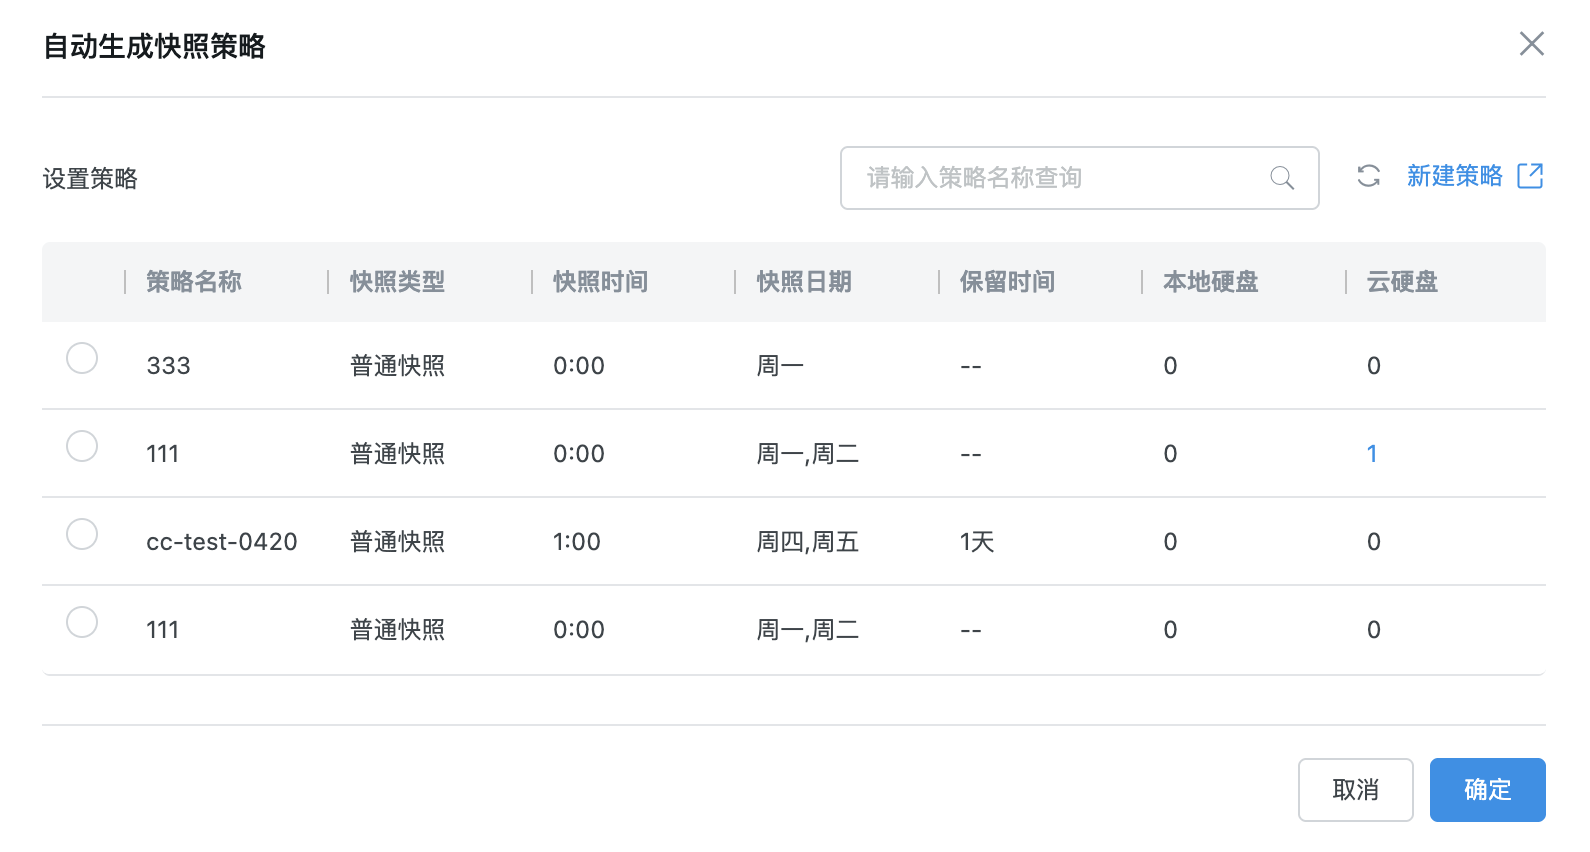1590x852 pixels.
Task: Select the radio button for policy 333
Action: (82, 358)
